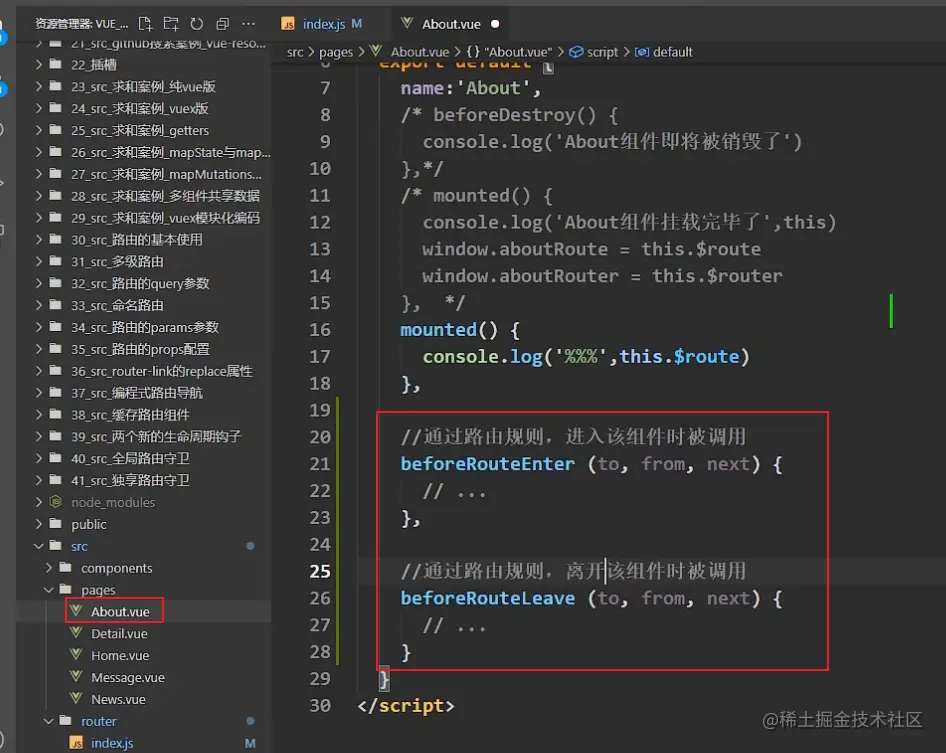The height and width of the screenshot is (753, 946).
Task: Select the 39_src_两个新的生命周期钩子 folder
Action: point(156,436)
